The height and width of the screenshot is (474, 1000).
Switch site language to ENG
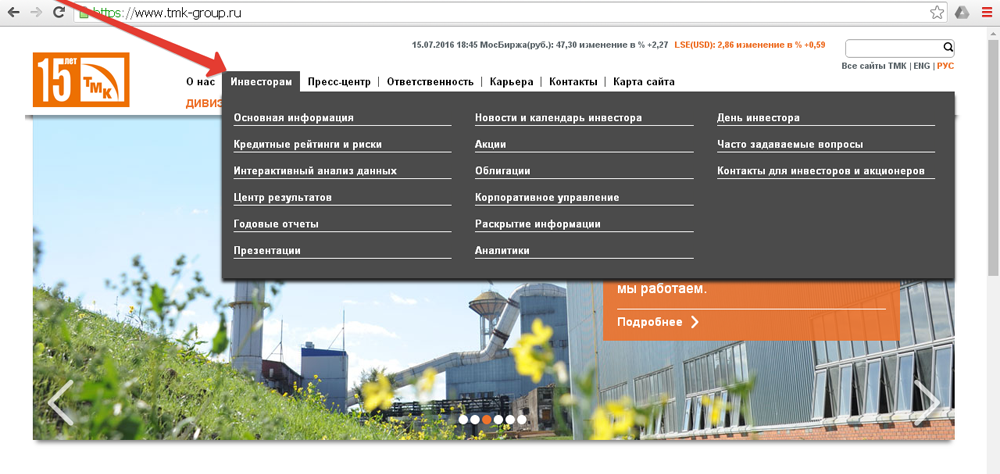pos(921,65)
